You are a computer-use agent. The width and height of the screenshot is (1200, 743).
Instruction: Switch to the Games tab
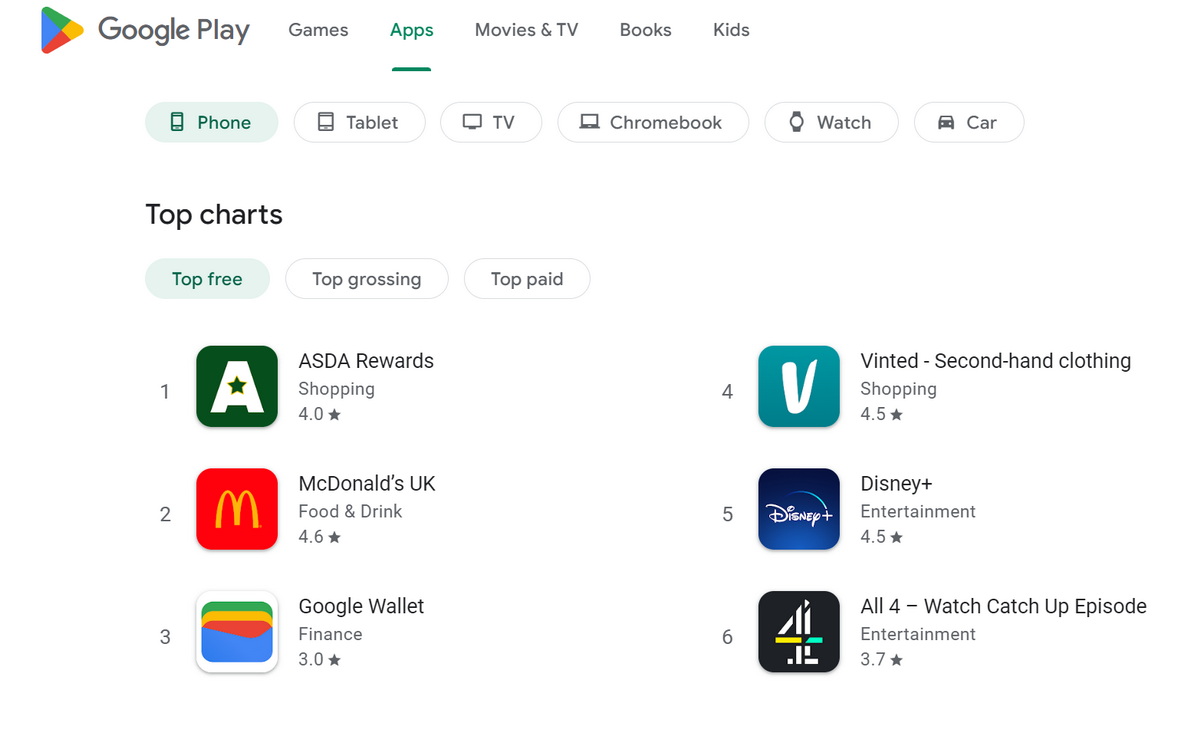tap(318, 30)
